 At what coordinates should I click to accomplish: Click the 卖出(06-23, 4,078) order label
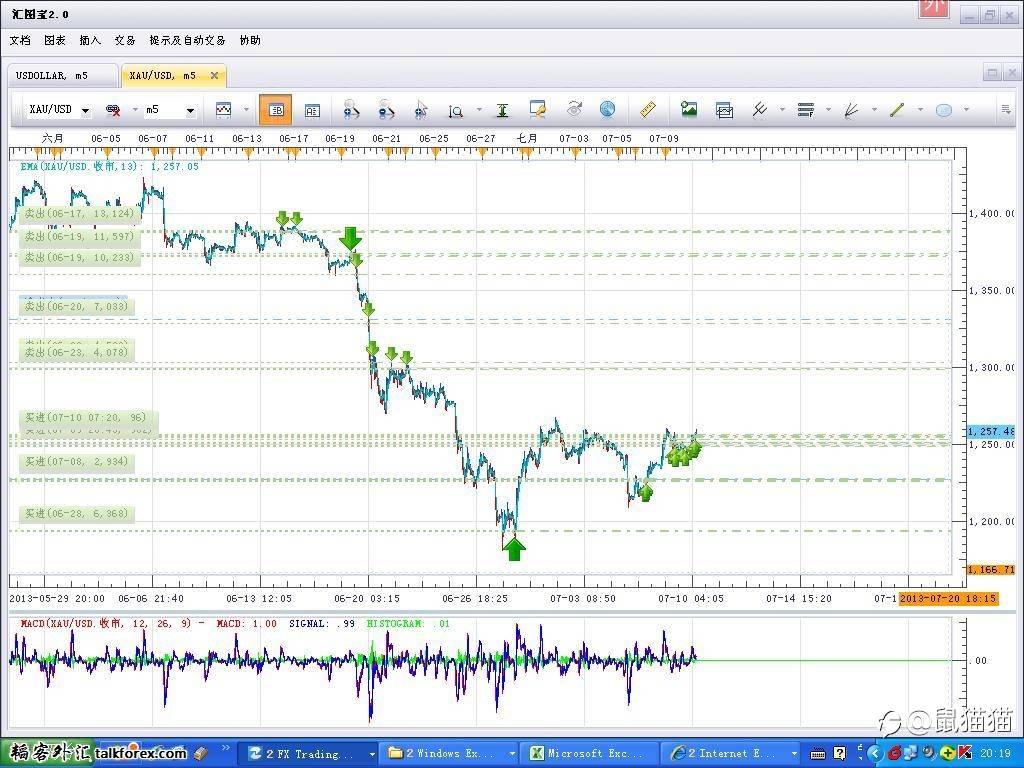click(x=76, y=353)
